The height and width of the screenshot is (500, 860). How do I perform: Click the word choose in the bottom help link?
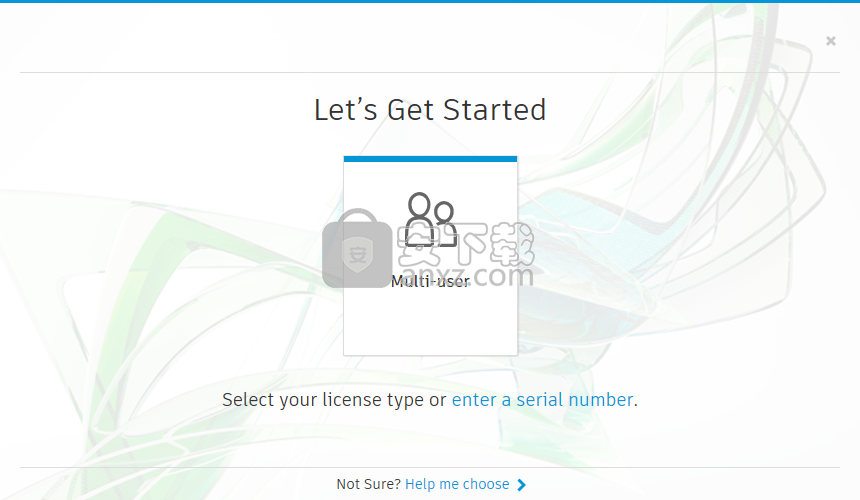click(x=486, y=484)
